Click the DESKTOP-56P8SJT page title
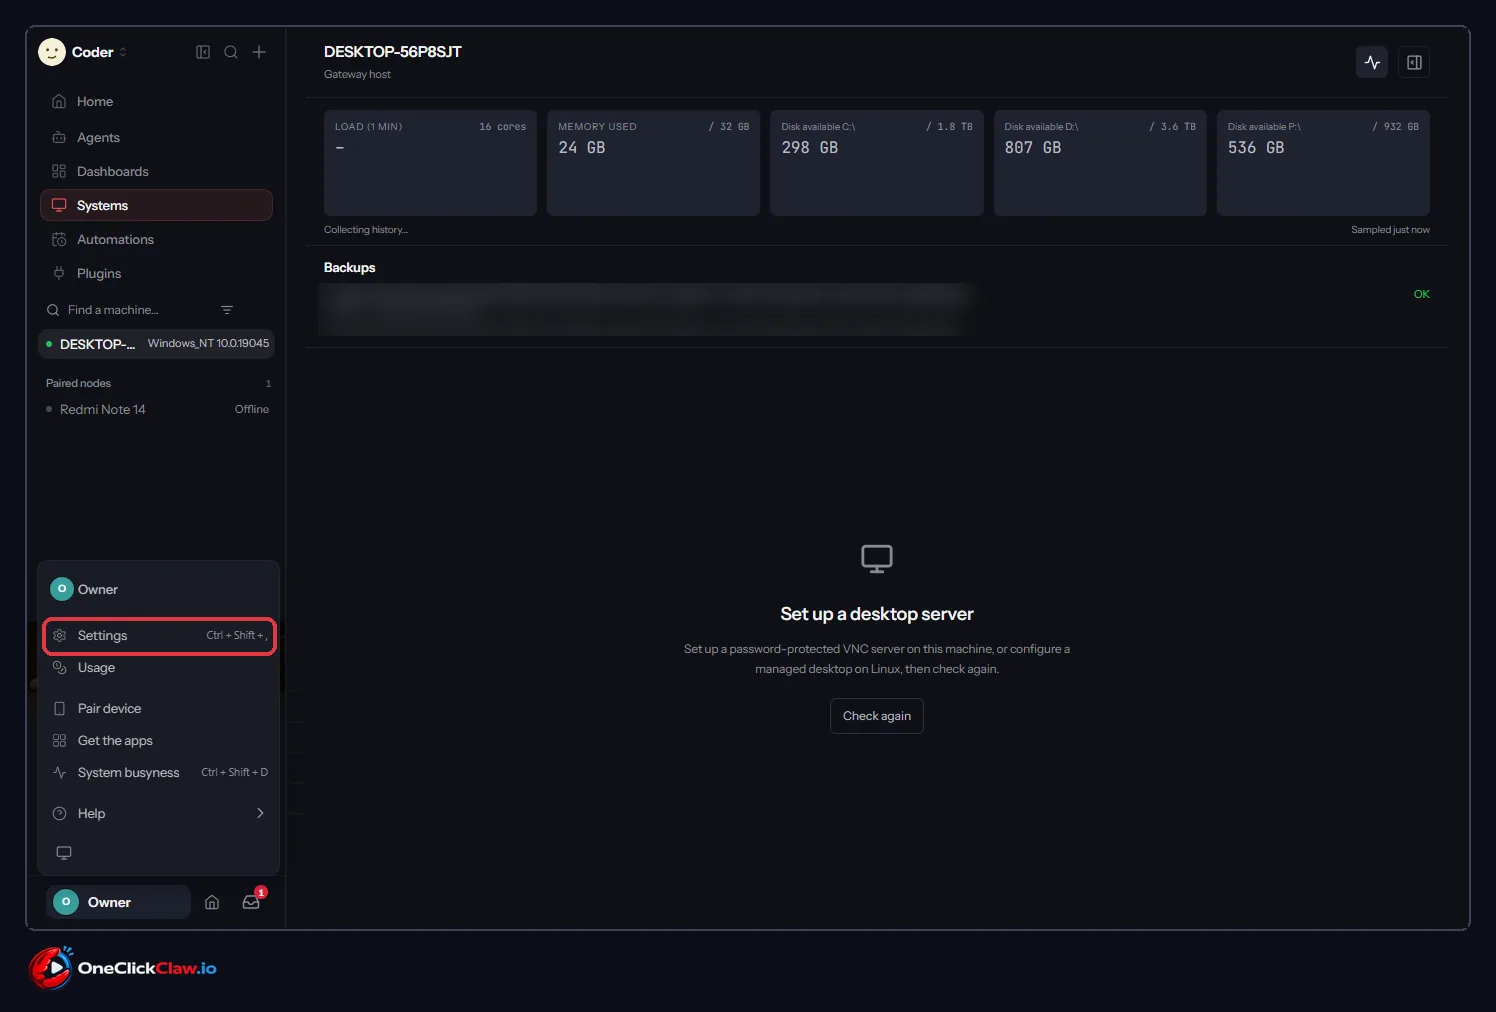Image resolution: width=1496 pixels, height=1012 pixels. [393, 52]
